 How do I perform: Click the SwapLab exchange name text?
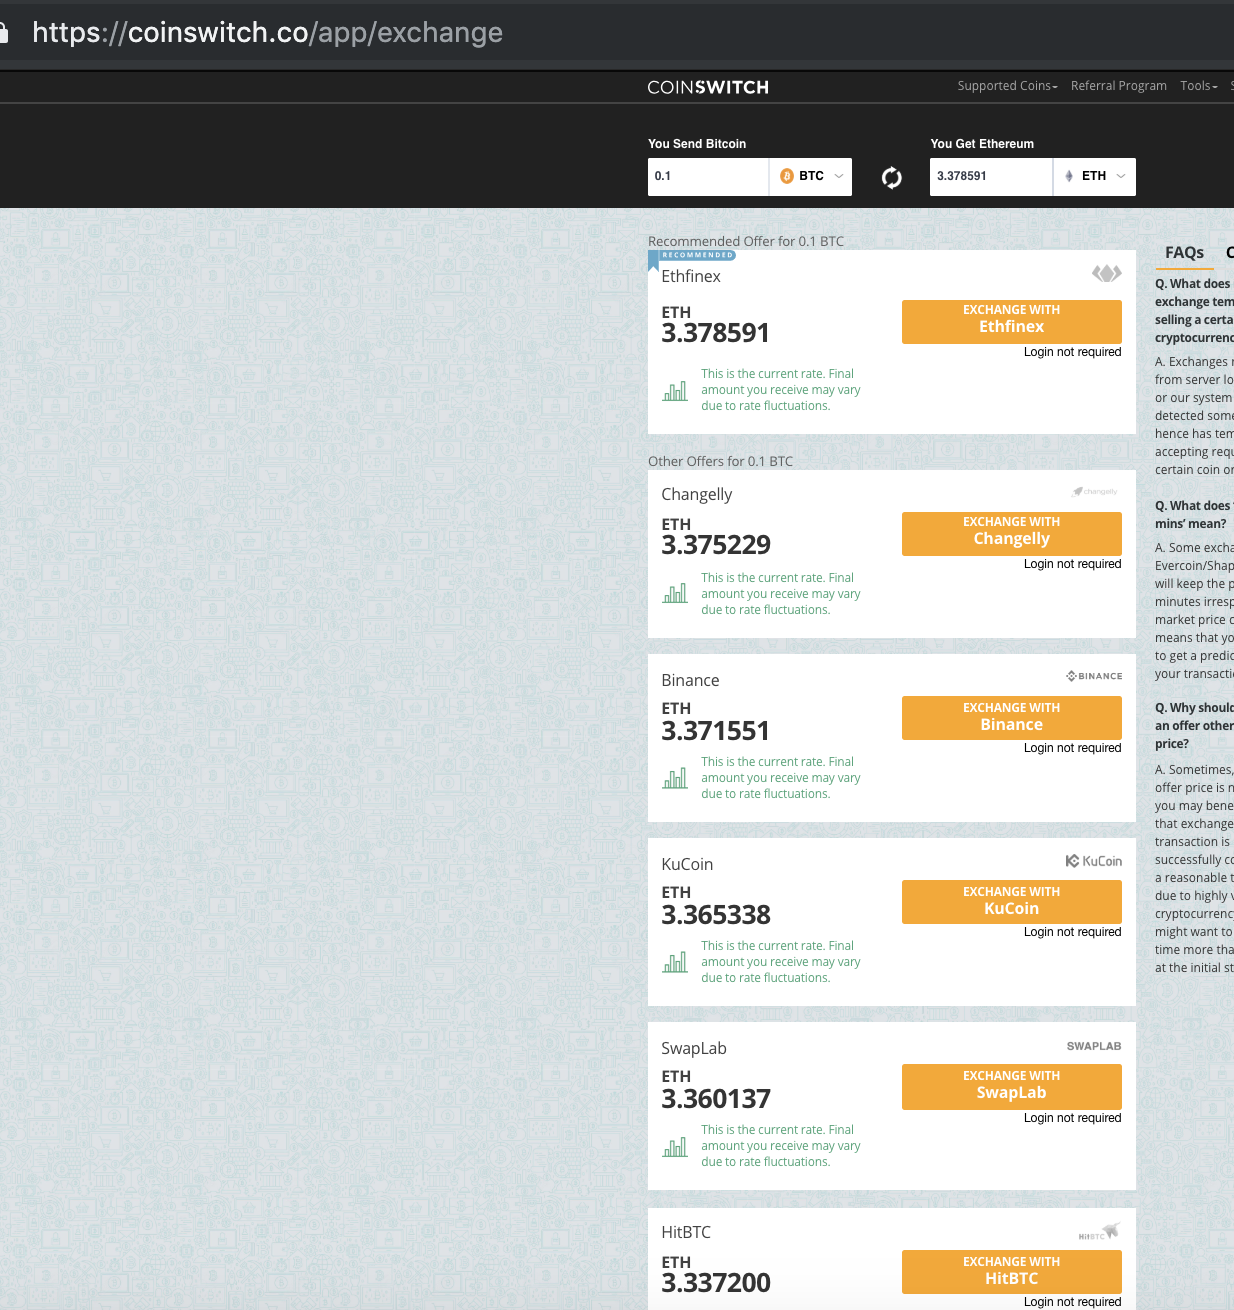[694, 1048]
